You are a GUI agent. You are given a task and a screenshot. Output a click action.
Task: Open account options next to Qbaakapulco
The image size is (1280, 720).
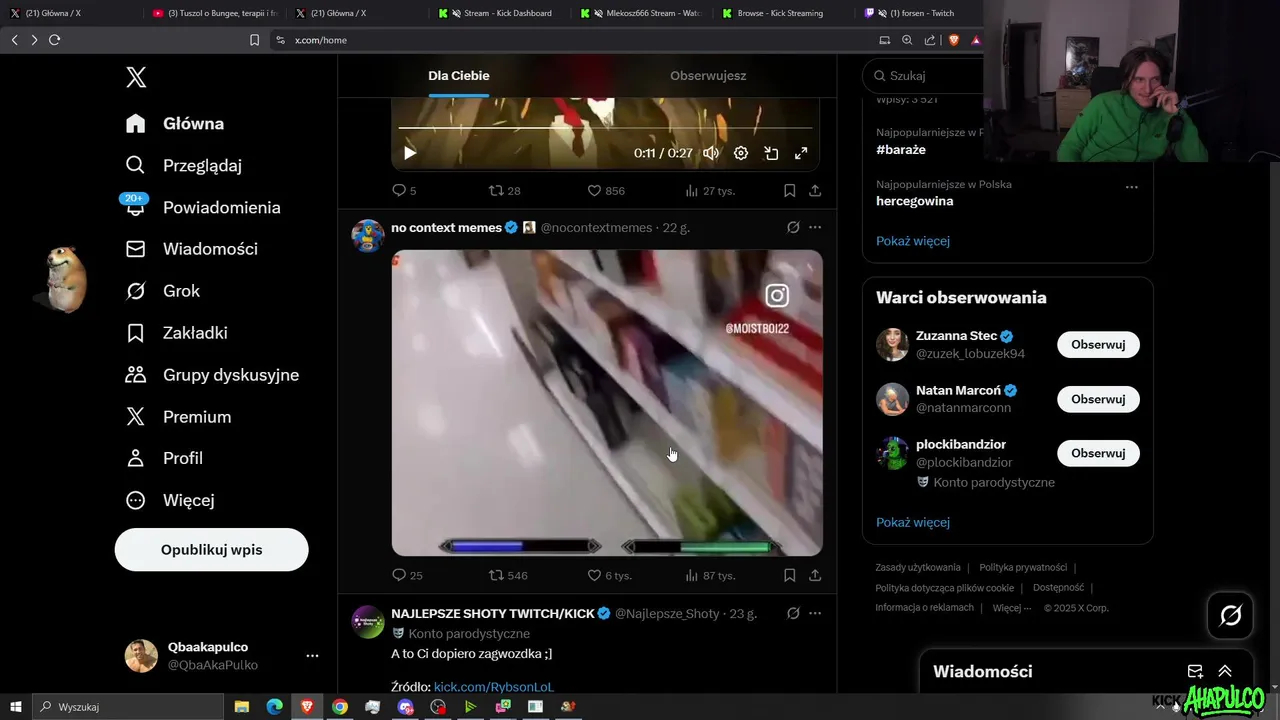(312, 656)
